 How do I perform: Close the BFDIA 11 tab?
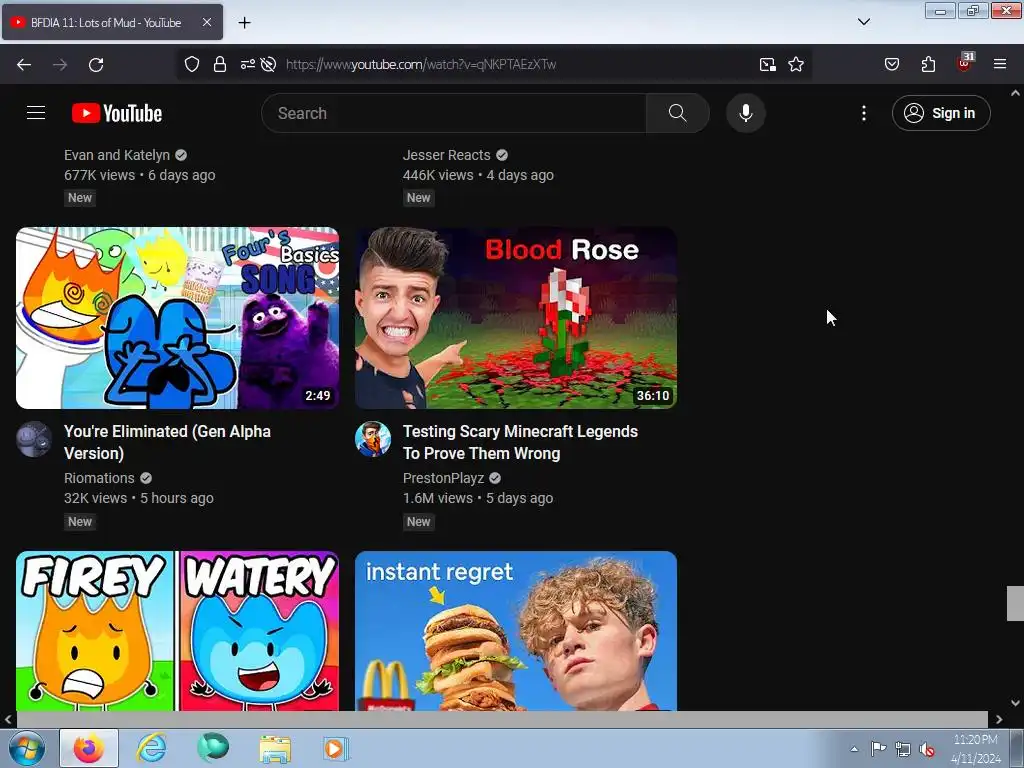[x=206, y=22]
